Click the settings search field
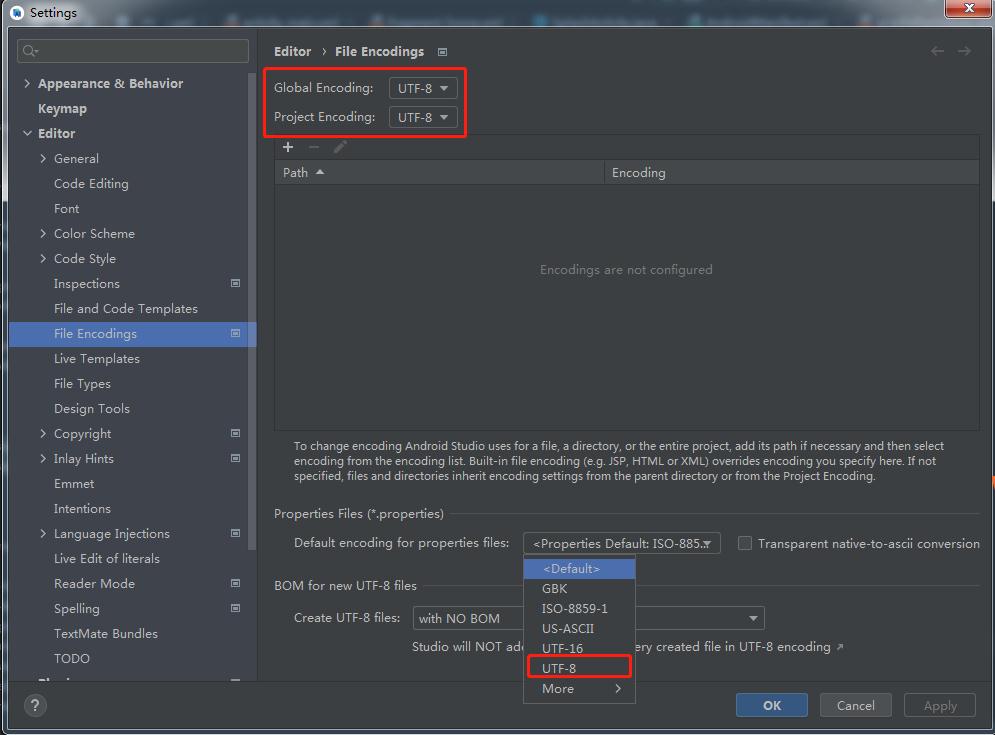 [x=133, y=51]
